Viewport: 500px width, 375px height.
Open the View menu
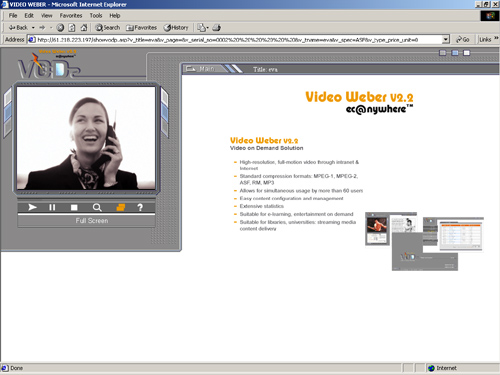coord(47,16)
